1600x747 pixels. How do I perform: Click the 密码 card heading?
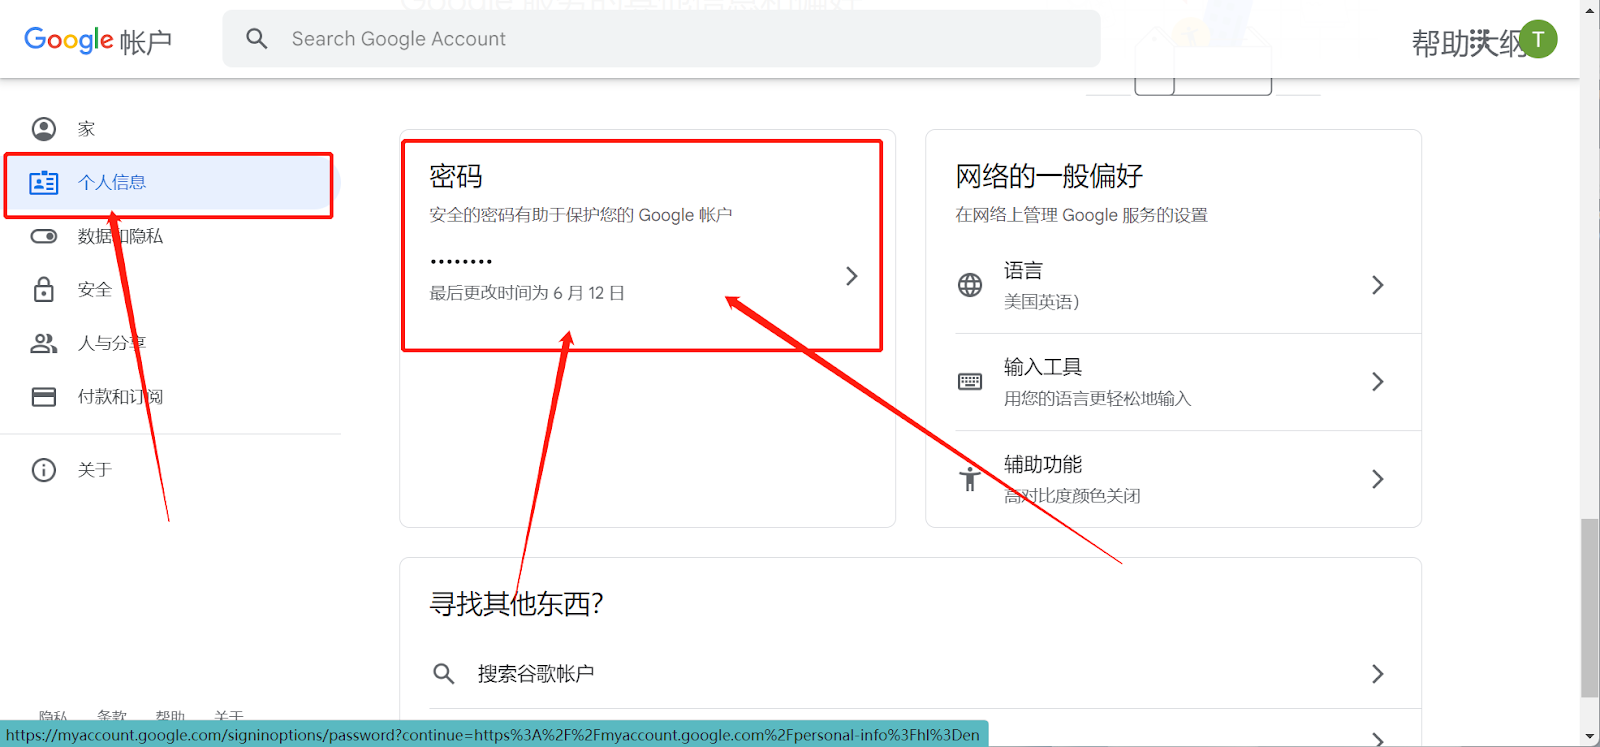point(456,177)
